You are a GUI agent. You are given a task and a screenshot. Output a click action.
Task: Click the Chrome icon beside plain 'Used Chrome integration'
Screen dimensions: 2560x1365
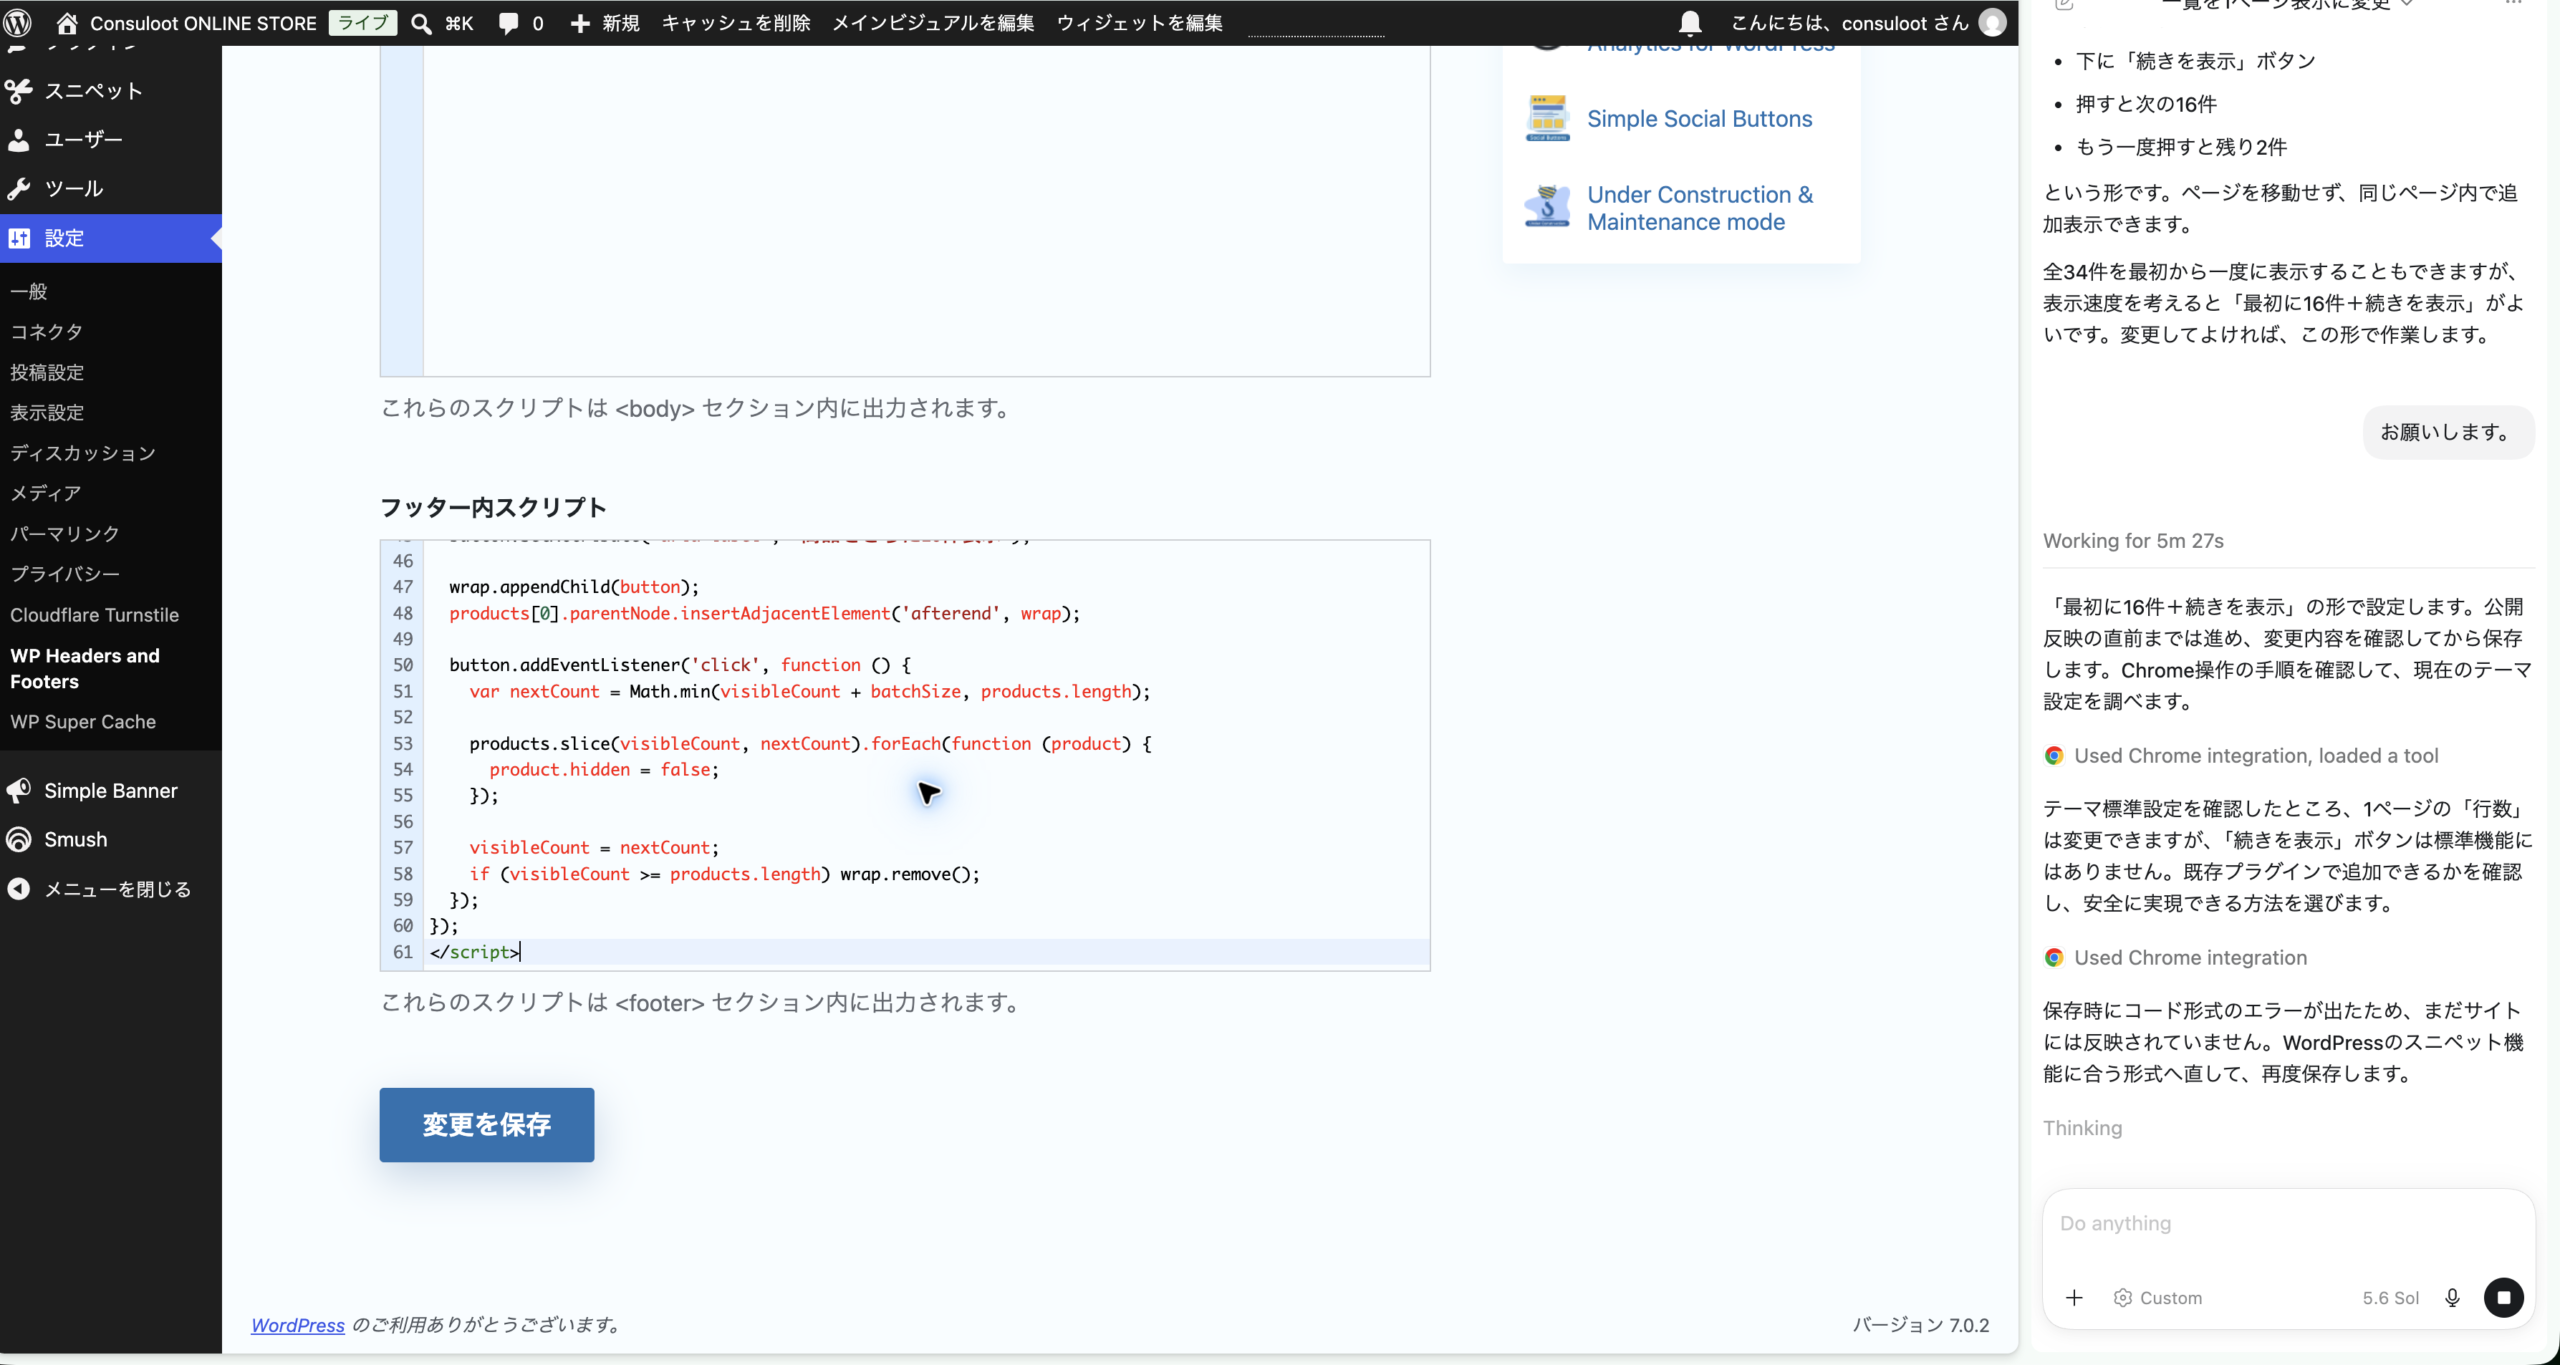click(x=2054, y=958)
